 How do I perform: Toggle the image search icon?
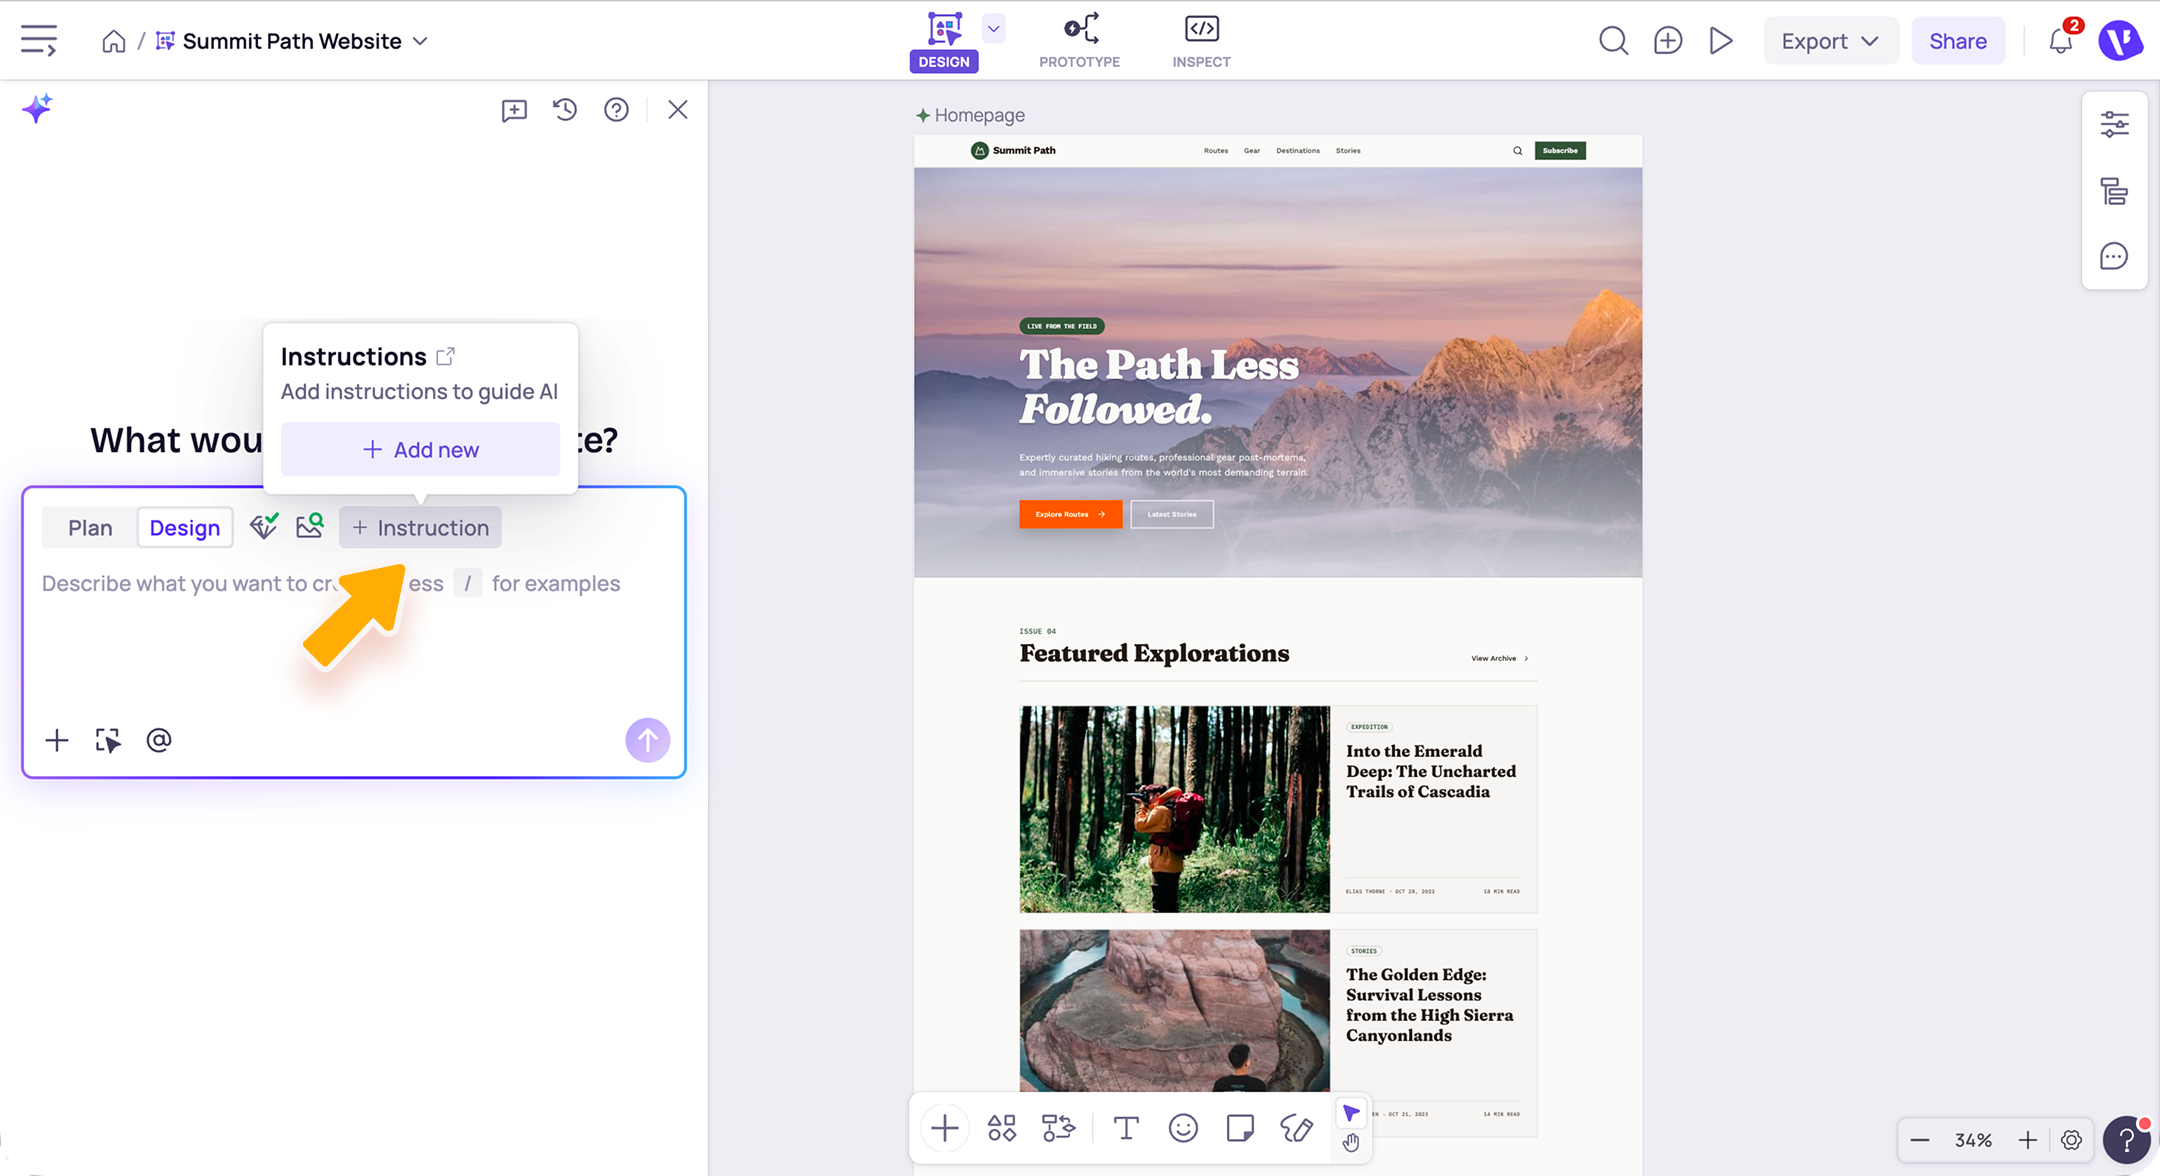tap(310, 525)
